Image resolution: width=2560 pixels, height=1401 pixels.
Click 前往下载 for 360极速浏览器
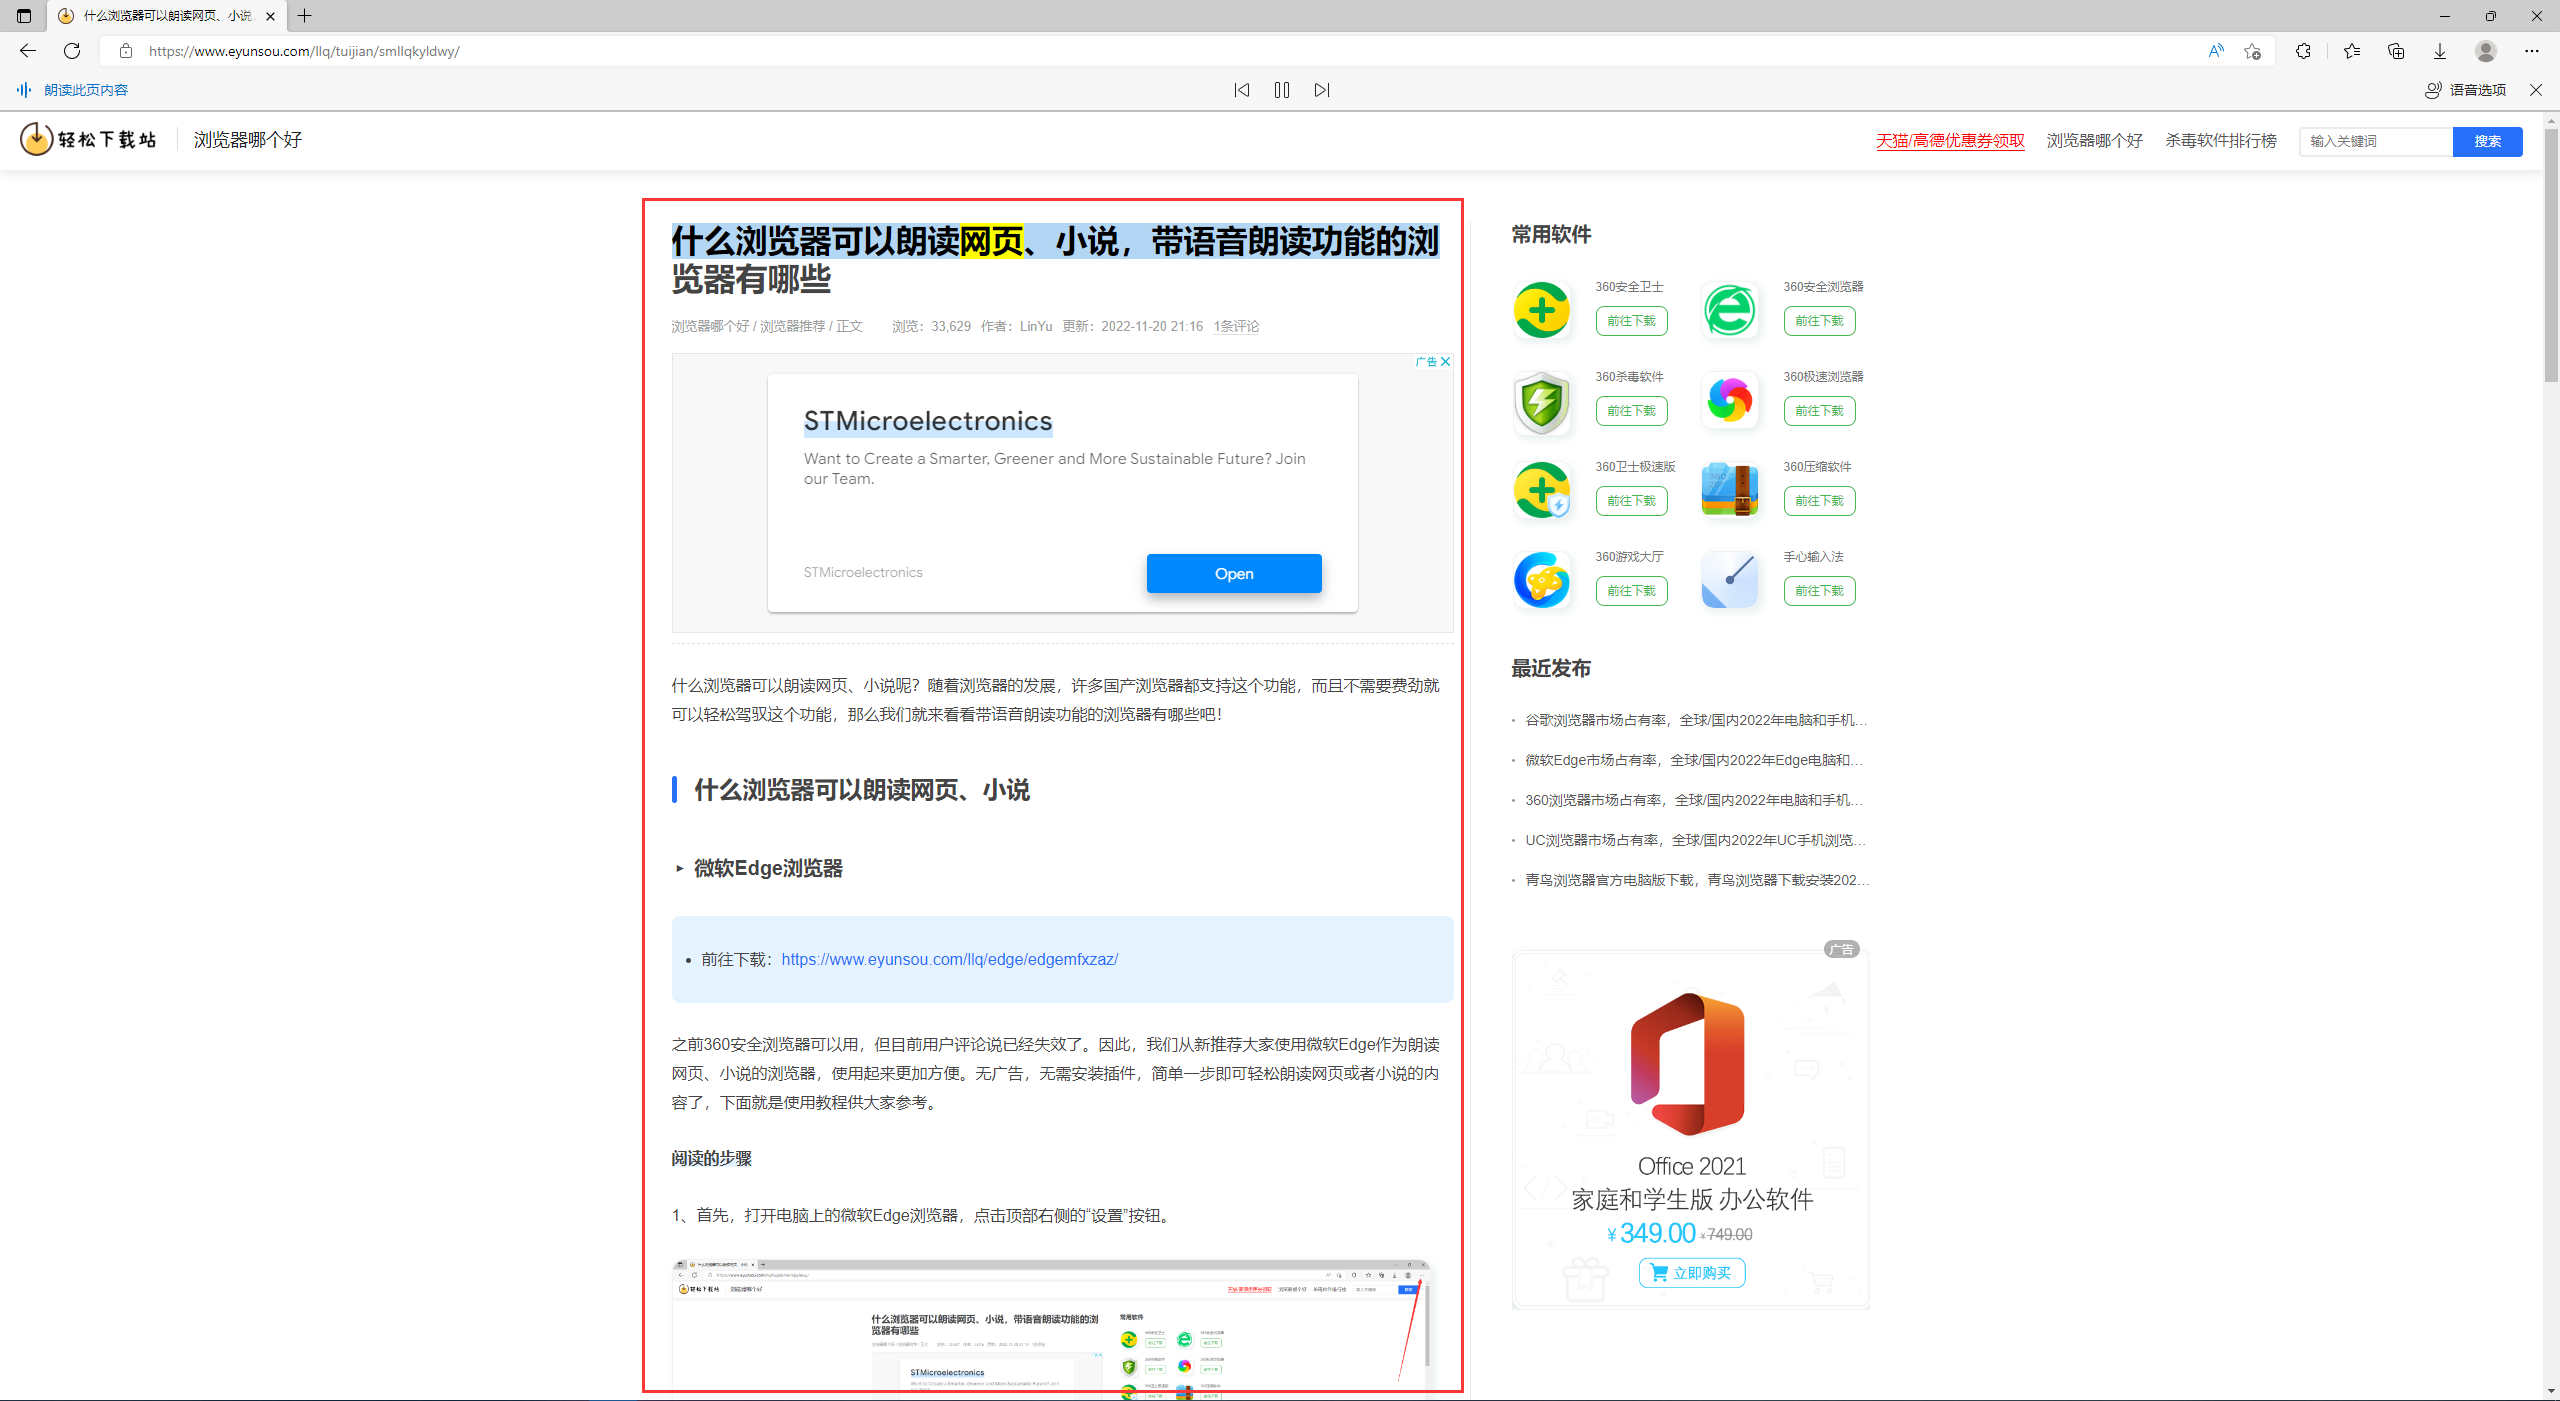[x=1819, y=411]
